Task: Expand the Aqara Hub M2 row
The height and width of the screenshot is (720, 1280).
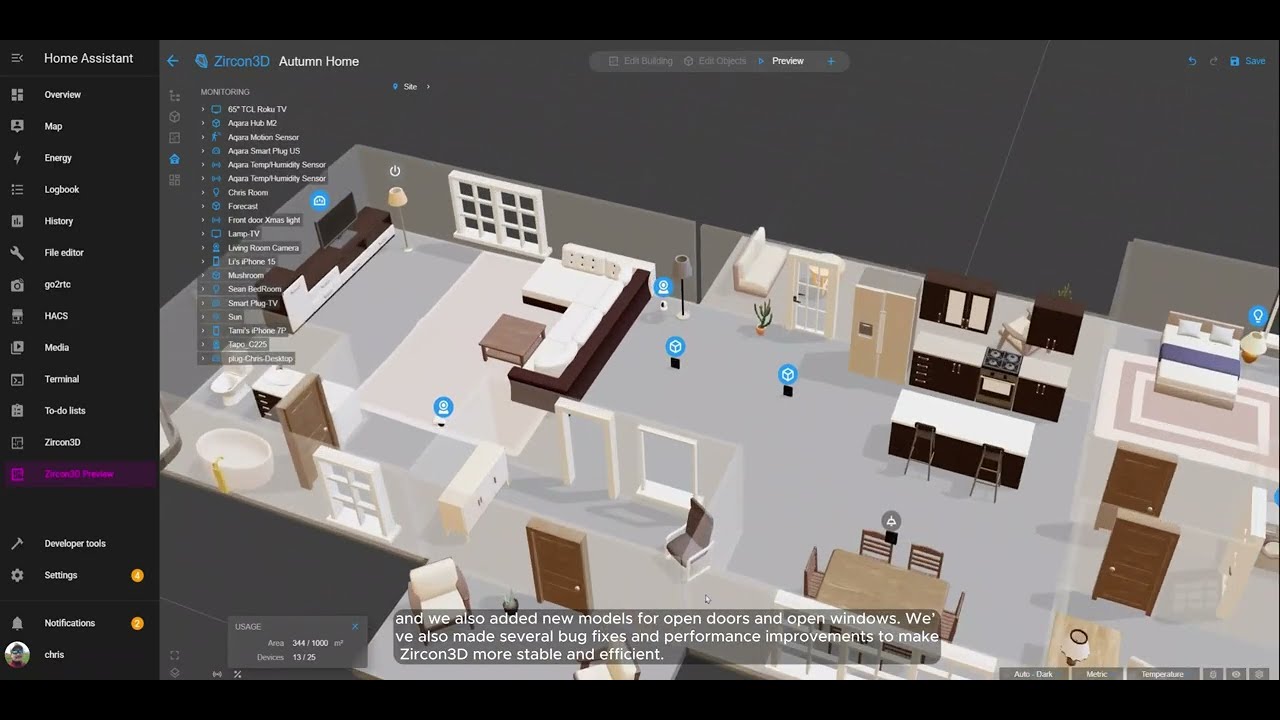Action: pos(203,123)
